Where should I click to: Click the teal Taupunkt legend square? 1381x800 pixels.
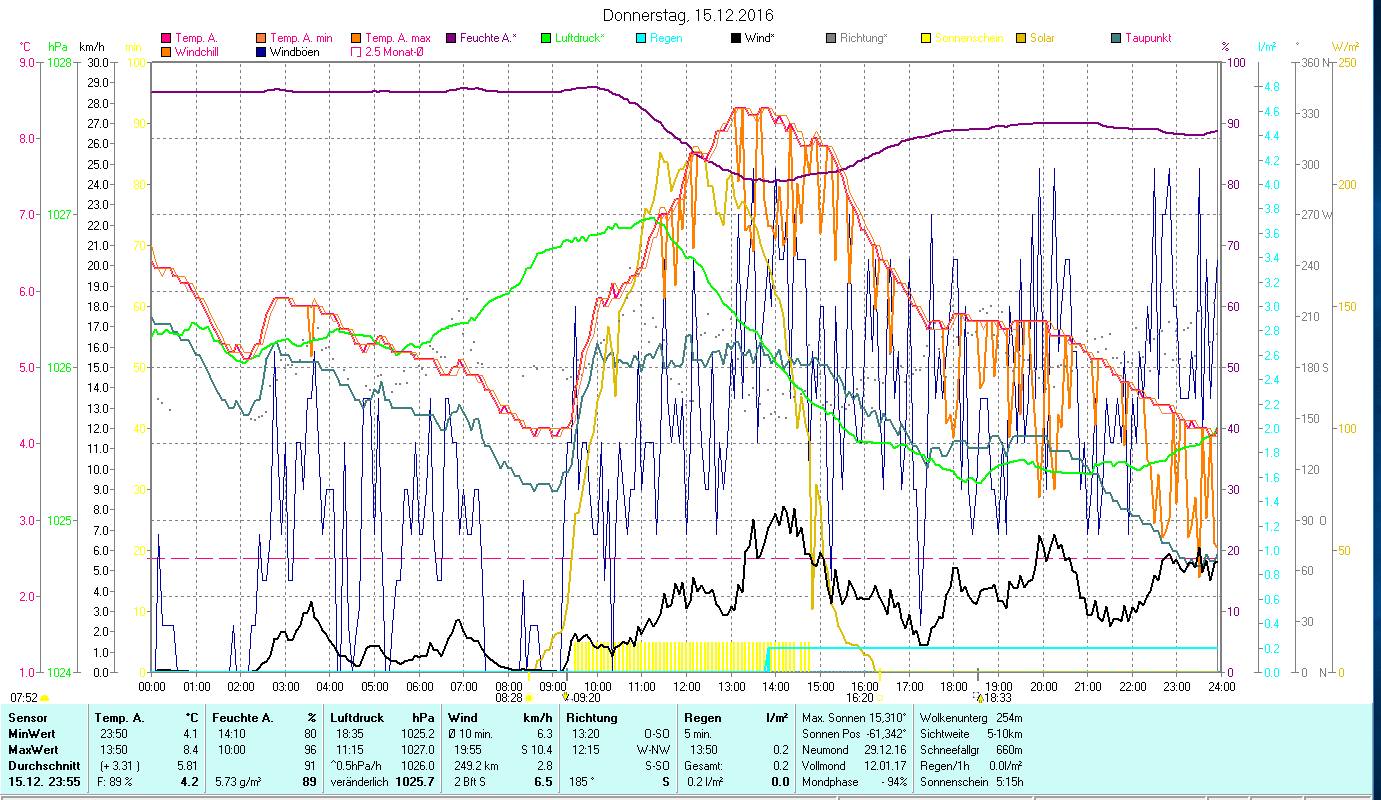[1116, 39]
